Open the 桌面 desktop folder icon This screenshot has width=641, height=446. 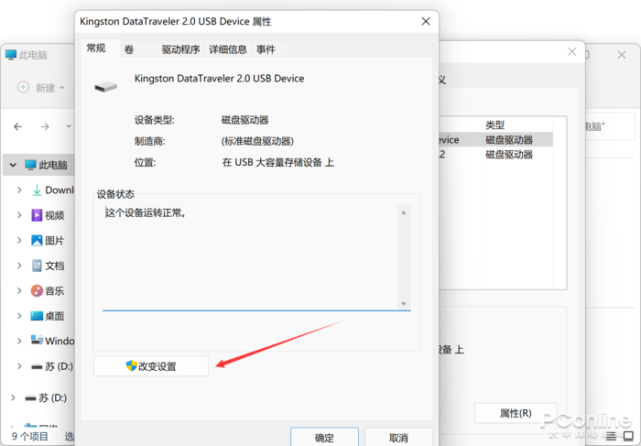[37, 316]
